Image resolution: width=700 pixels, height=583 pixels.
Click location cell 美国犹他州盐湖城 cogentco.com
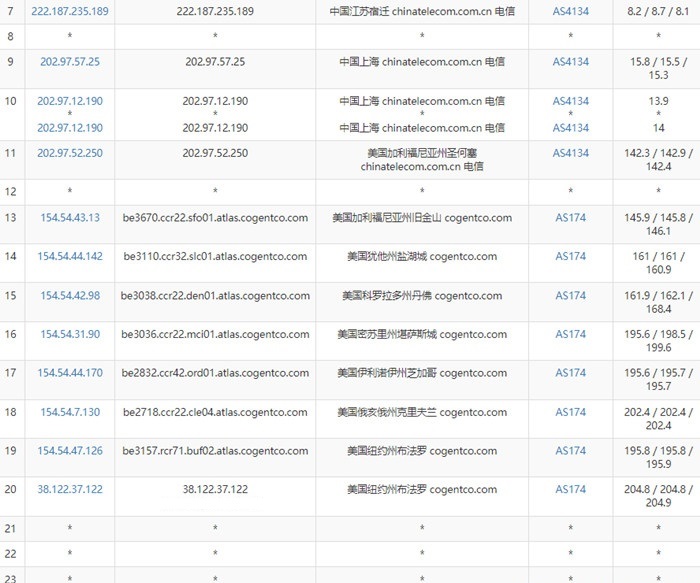(x=422, y=257)
